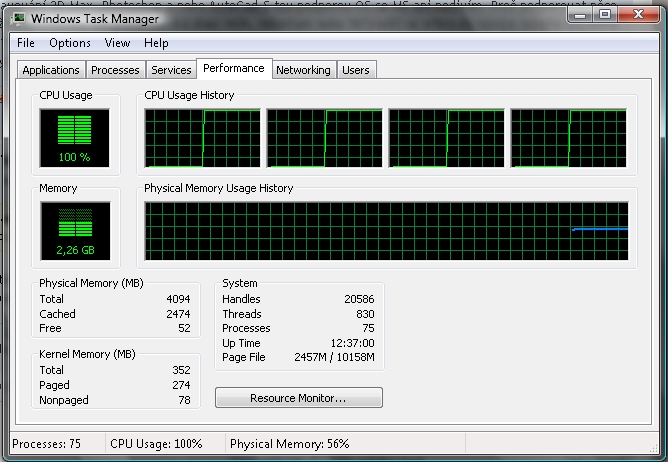Open the Help menu
The image size is (668, 462).
[x=156, y=43]
